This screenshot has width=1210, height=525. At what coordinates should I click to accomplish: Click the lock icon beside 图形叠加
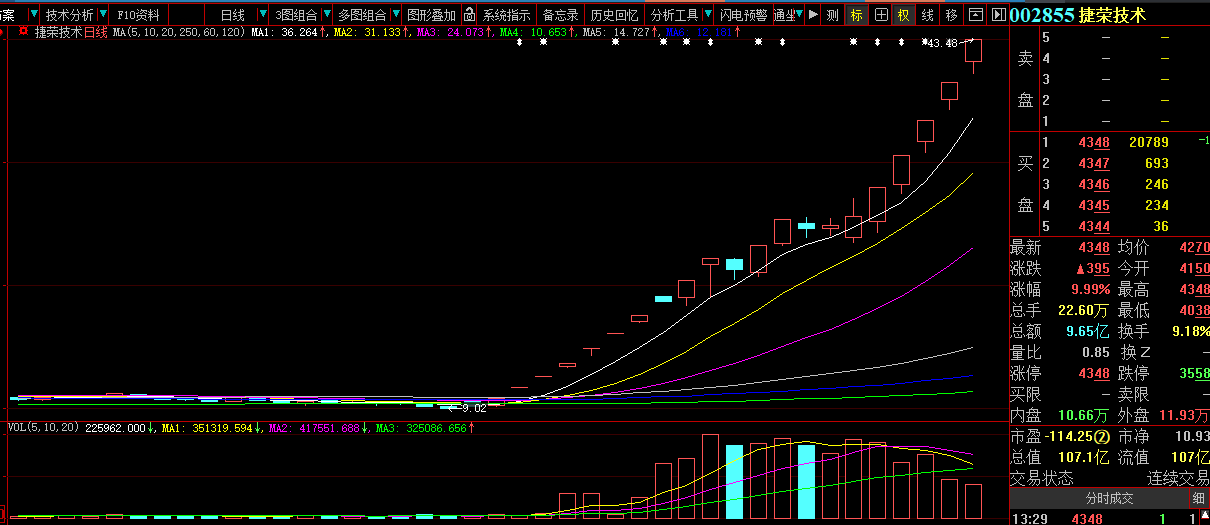pyautogui.click(x=469, y=15)
